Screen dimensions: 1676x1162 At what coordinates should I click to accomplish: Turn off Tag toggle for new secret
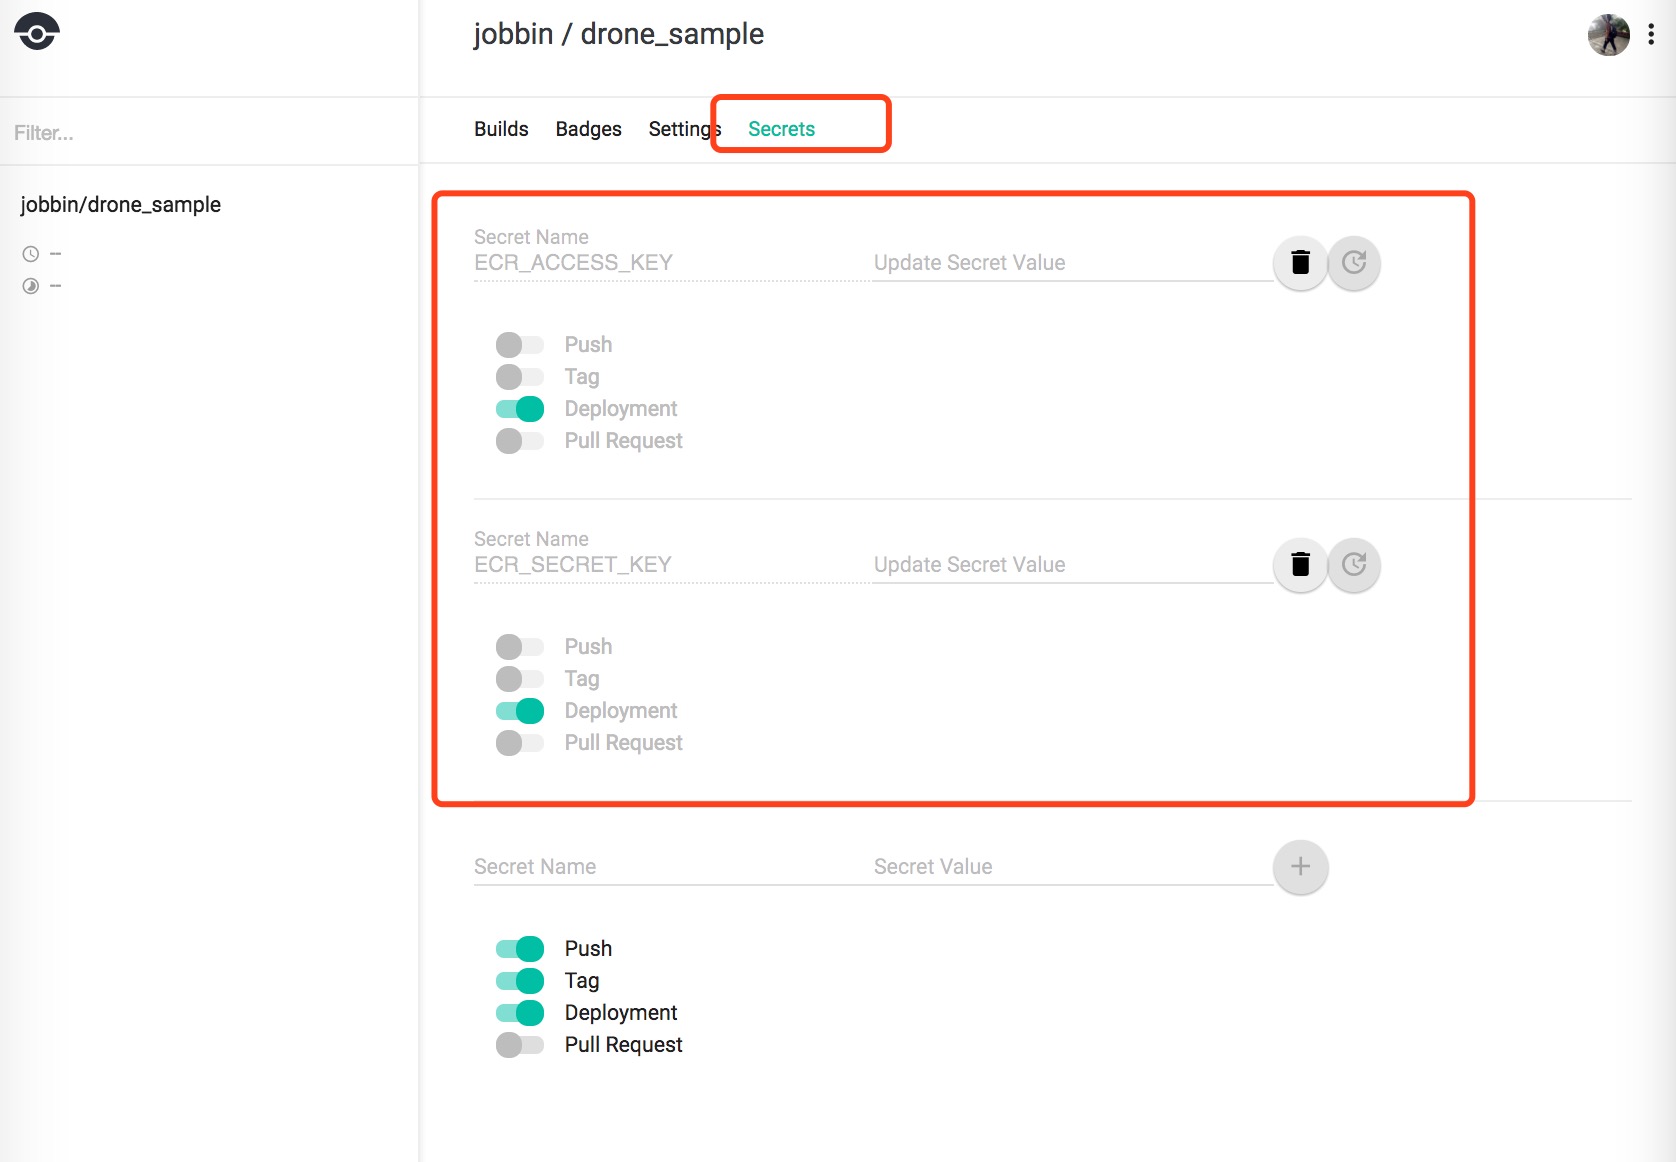tap(520, 981)
